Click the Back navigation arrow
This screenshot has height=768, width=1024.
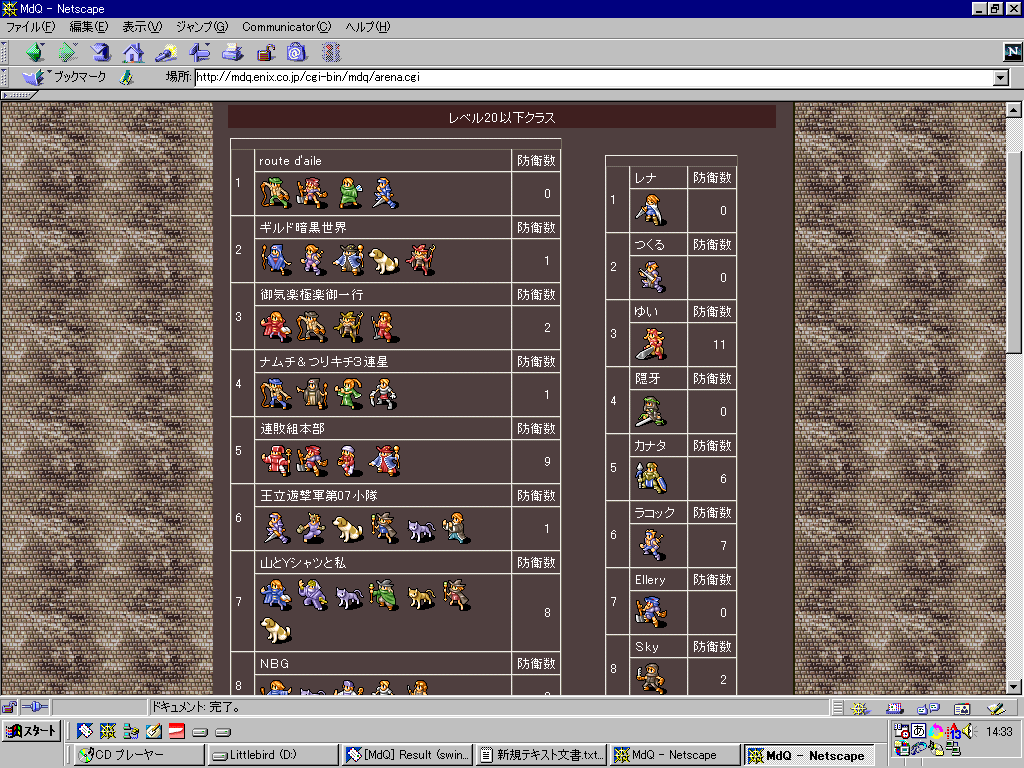click(x=35, y=52)
